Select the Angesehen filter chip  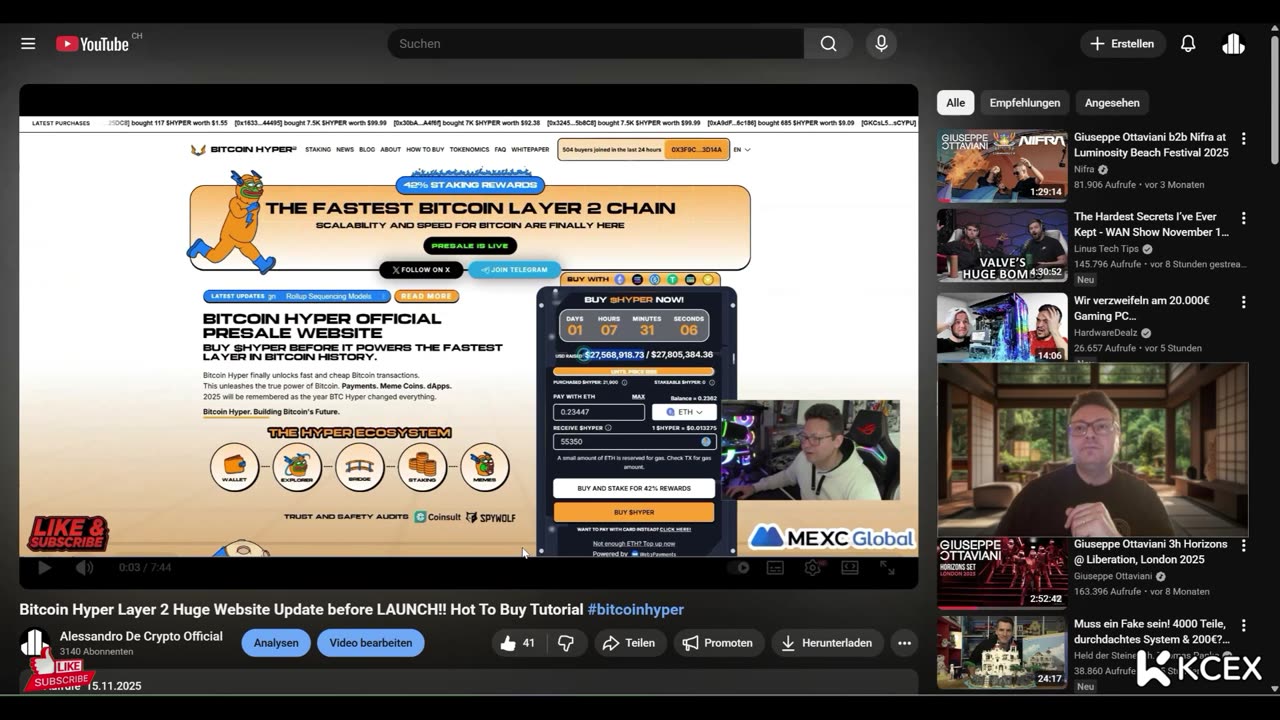pos(1112,102)
